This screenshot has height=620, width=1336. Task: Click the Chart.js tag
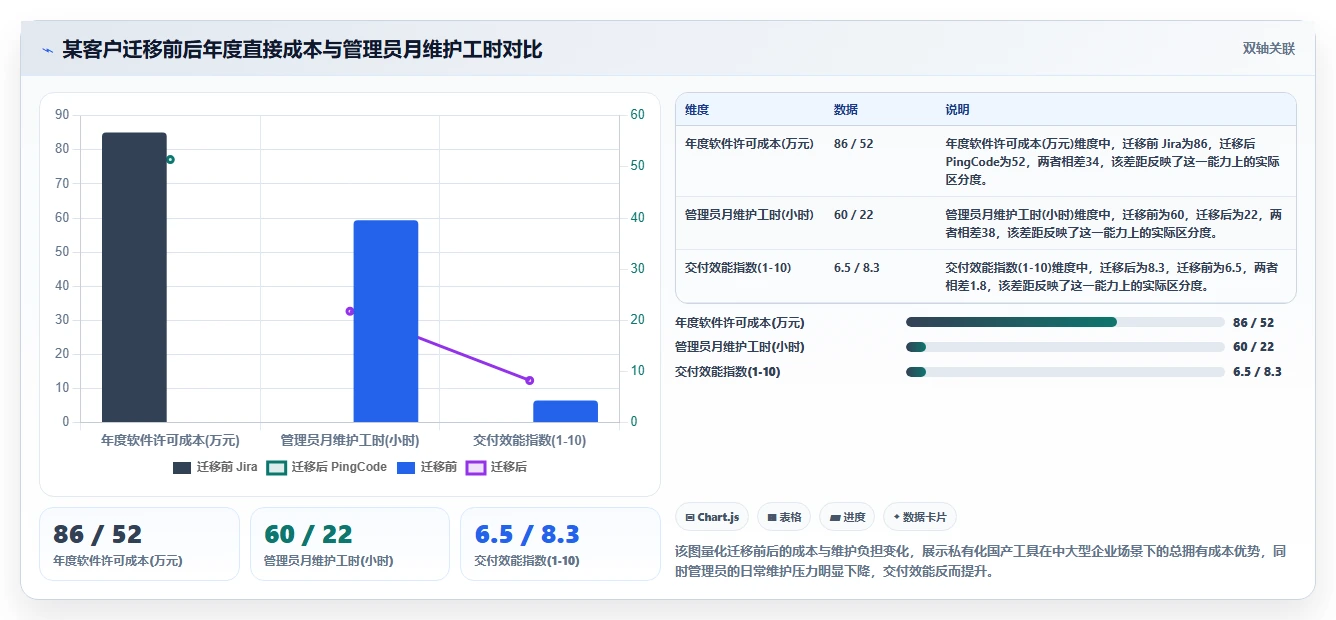pos(712,517)
